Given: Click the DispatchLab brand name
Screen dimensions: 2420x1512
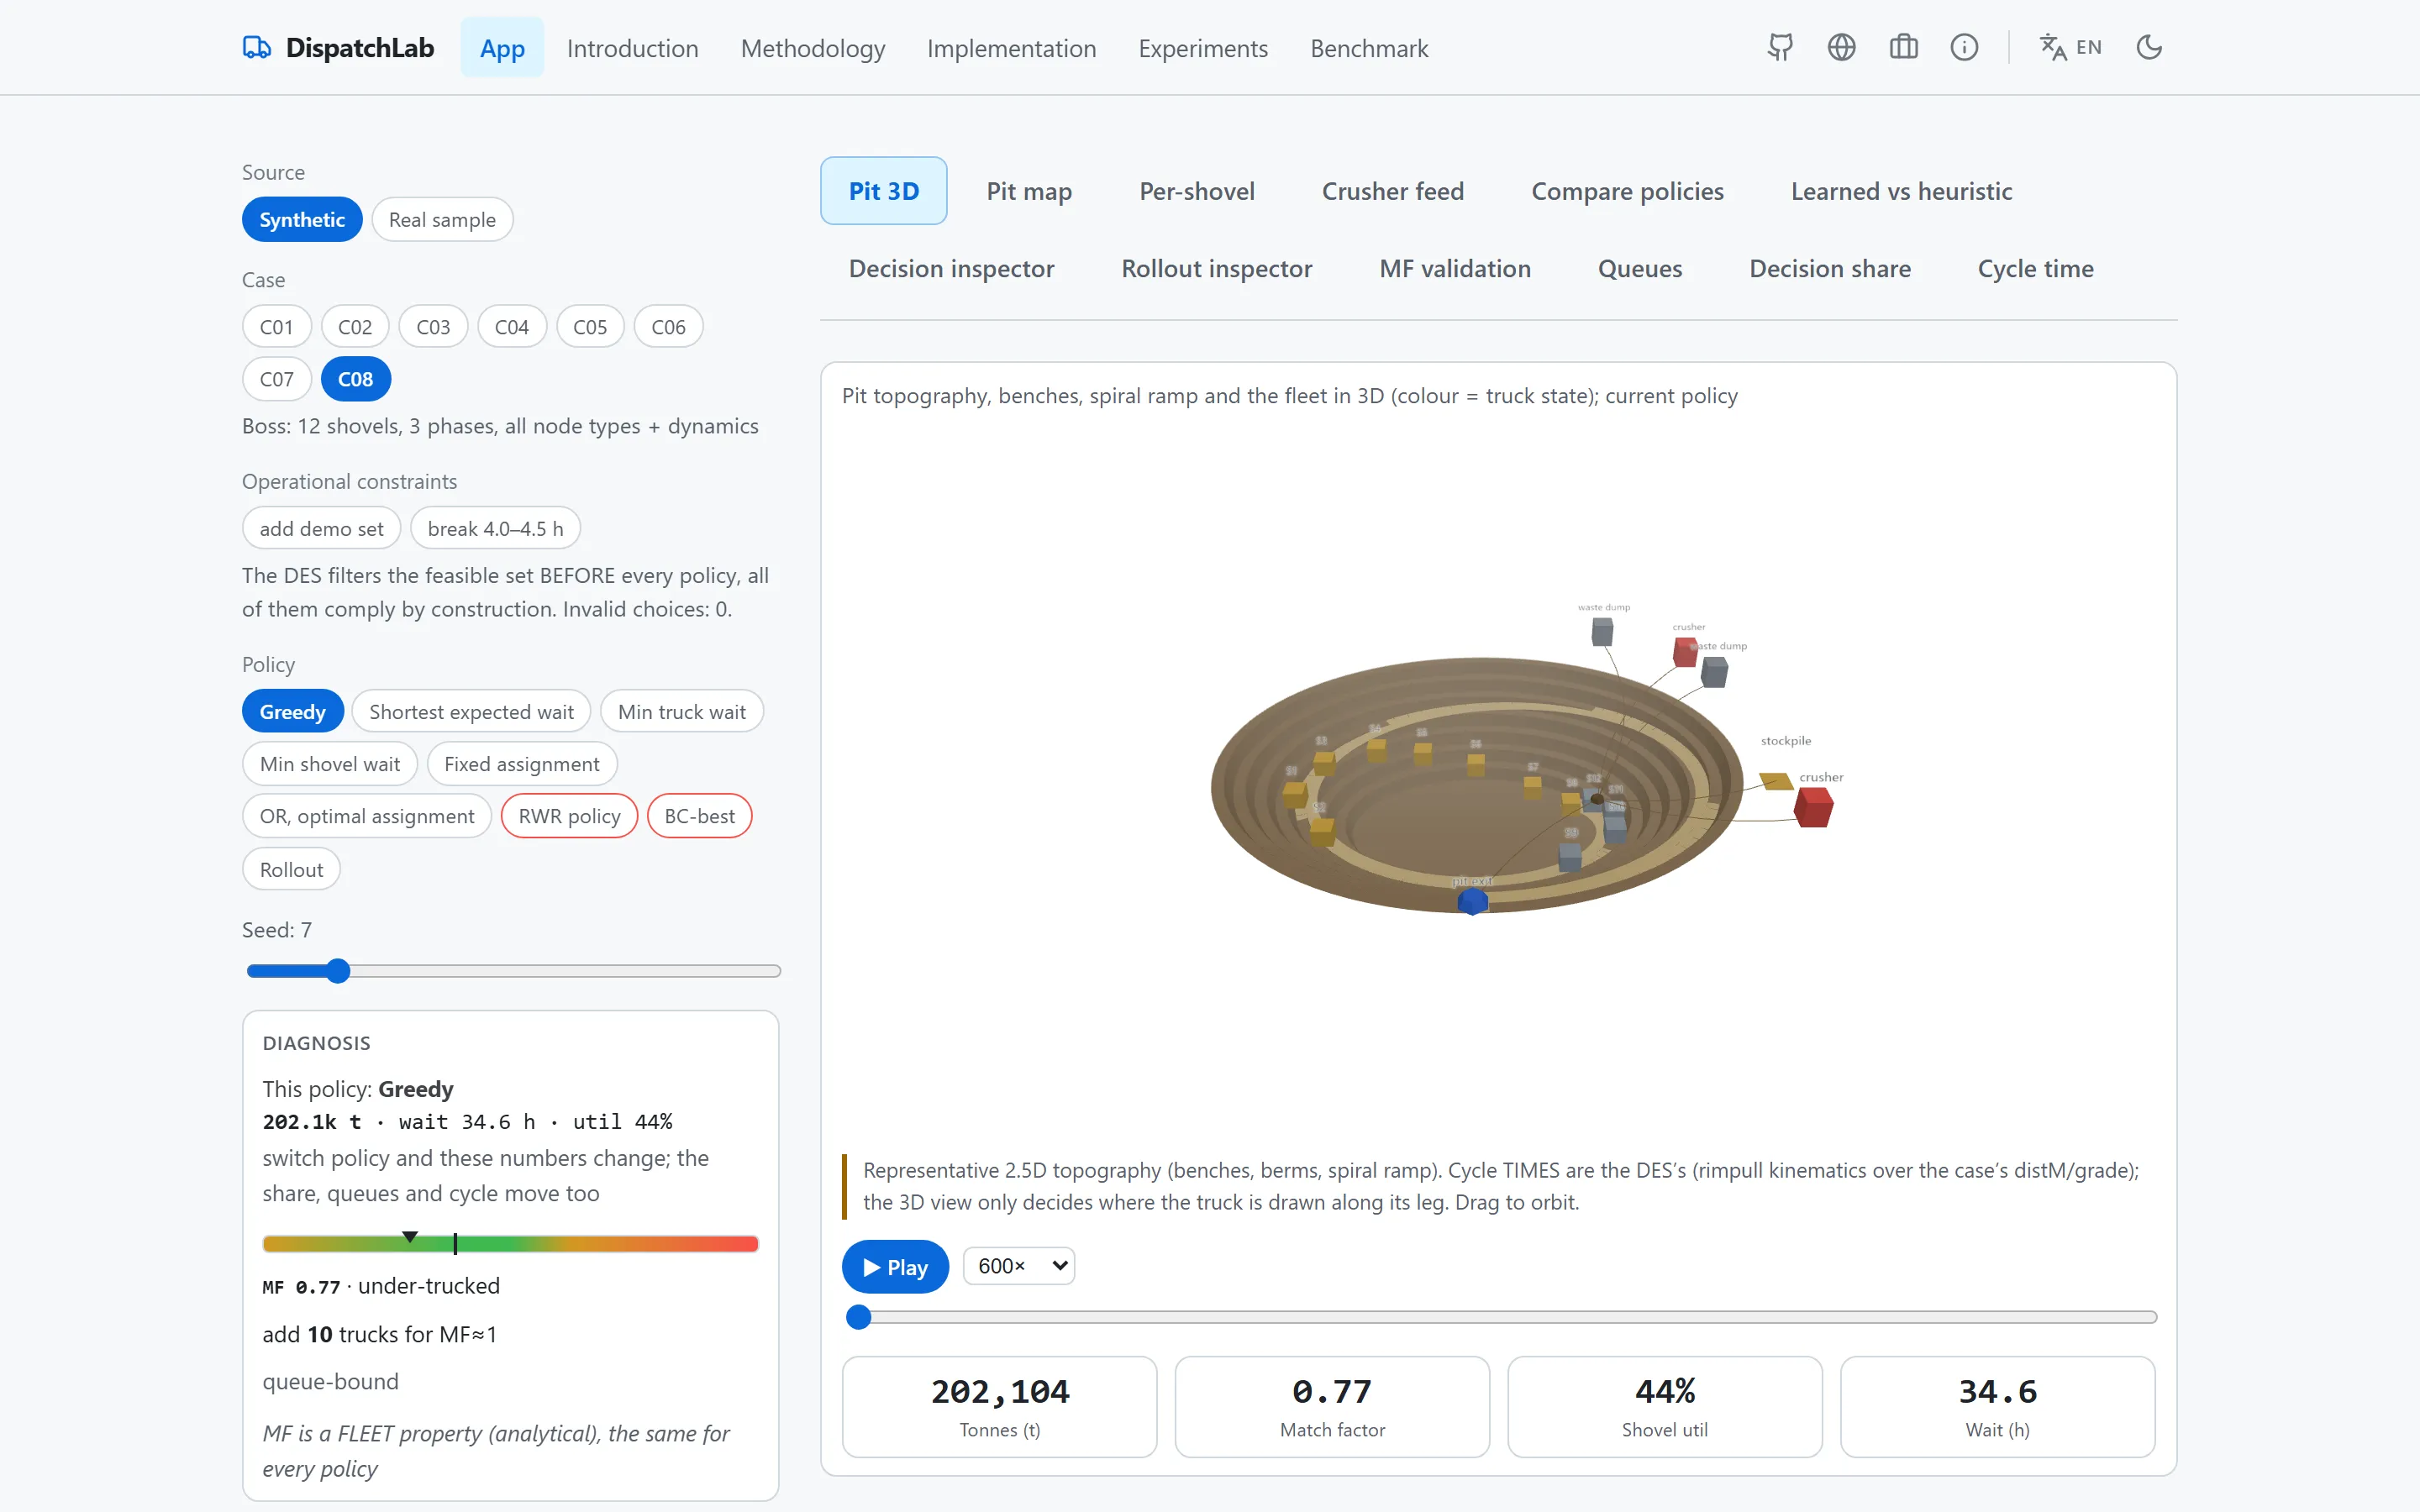Looking at the screenshot, I should point(359,47).
